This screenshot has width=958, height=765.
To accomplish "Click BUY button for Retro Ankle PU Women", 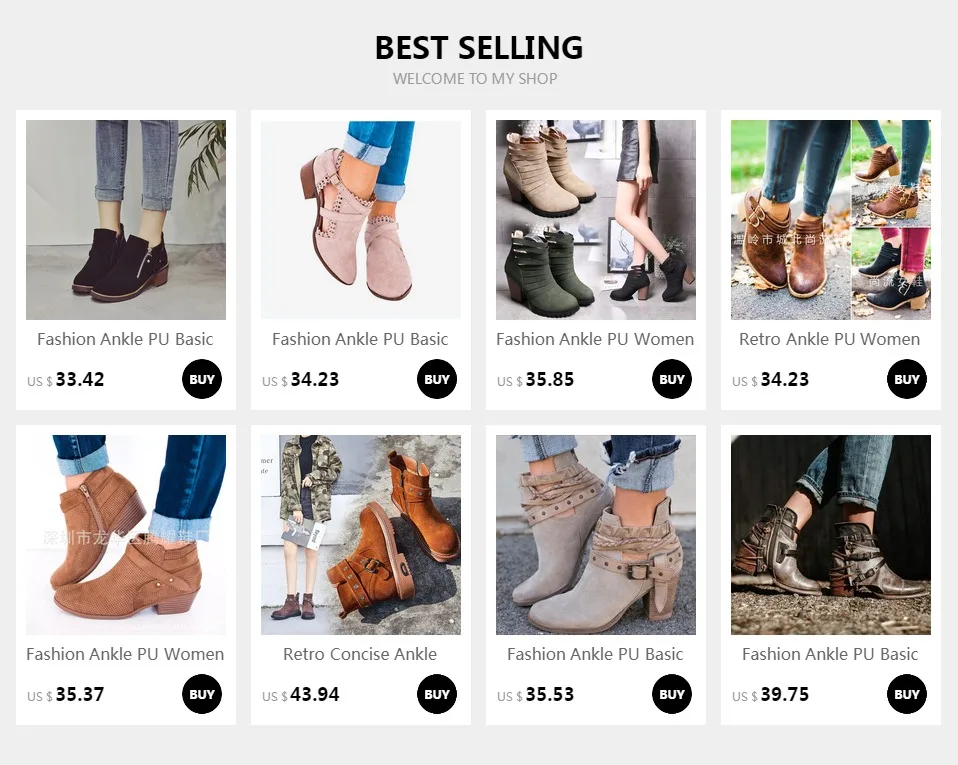I will point(907,379).
